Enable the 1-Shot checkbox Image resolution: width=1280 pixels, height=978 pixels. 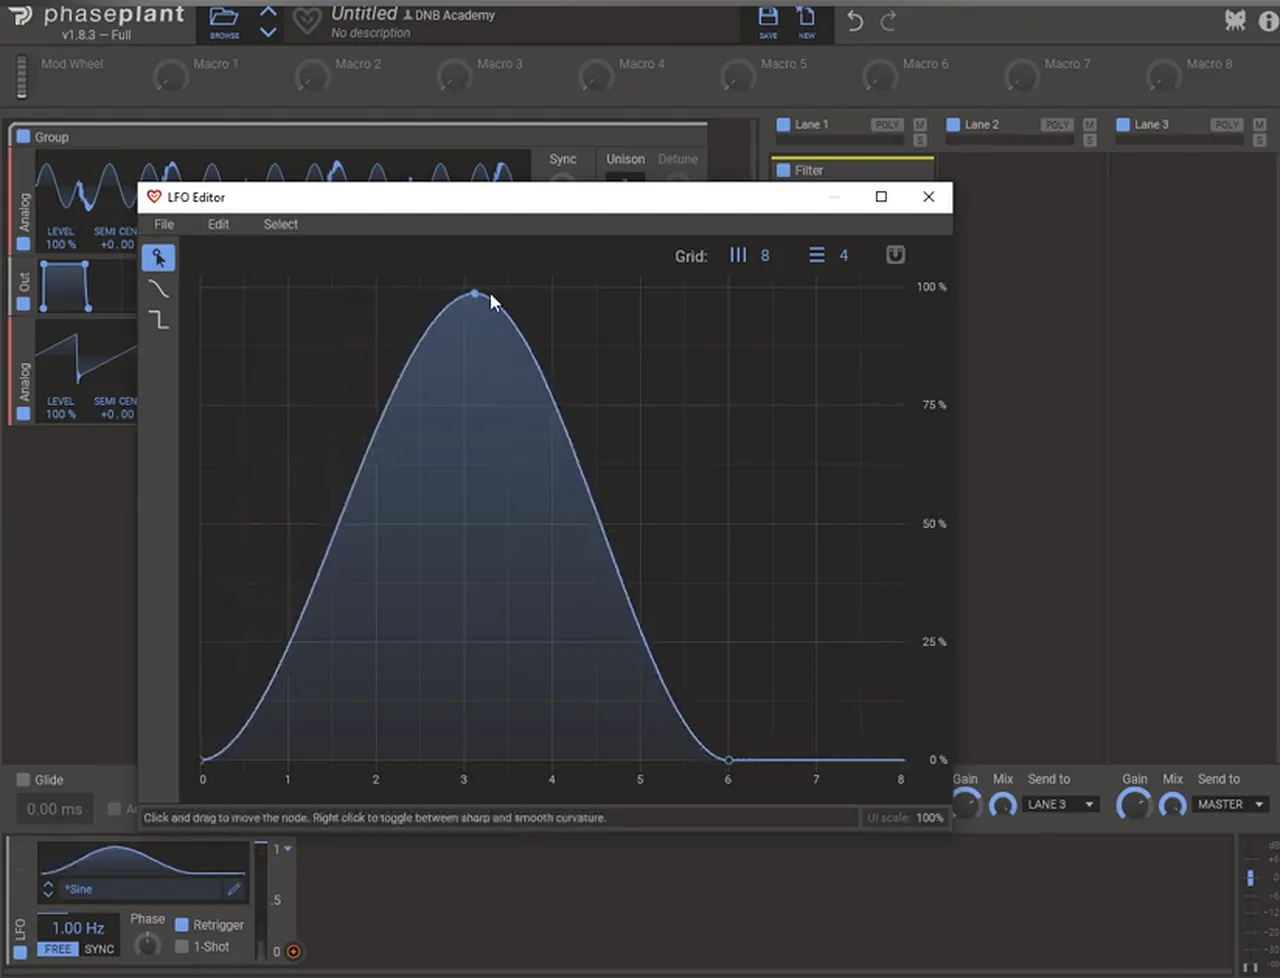click(x=182, y=946)
